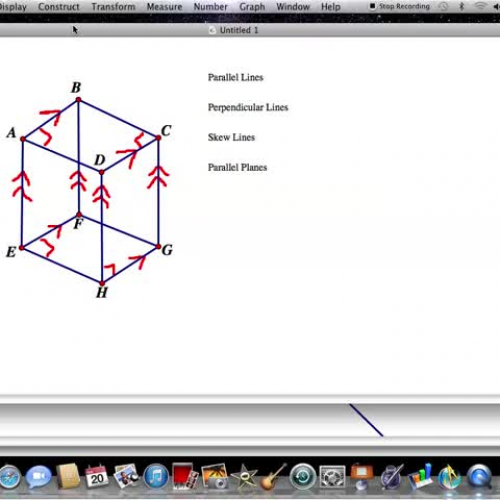Click the Time Machine menu bar icon
This screenshot has width=500, height=500.
tap(444, 6)
